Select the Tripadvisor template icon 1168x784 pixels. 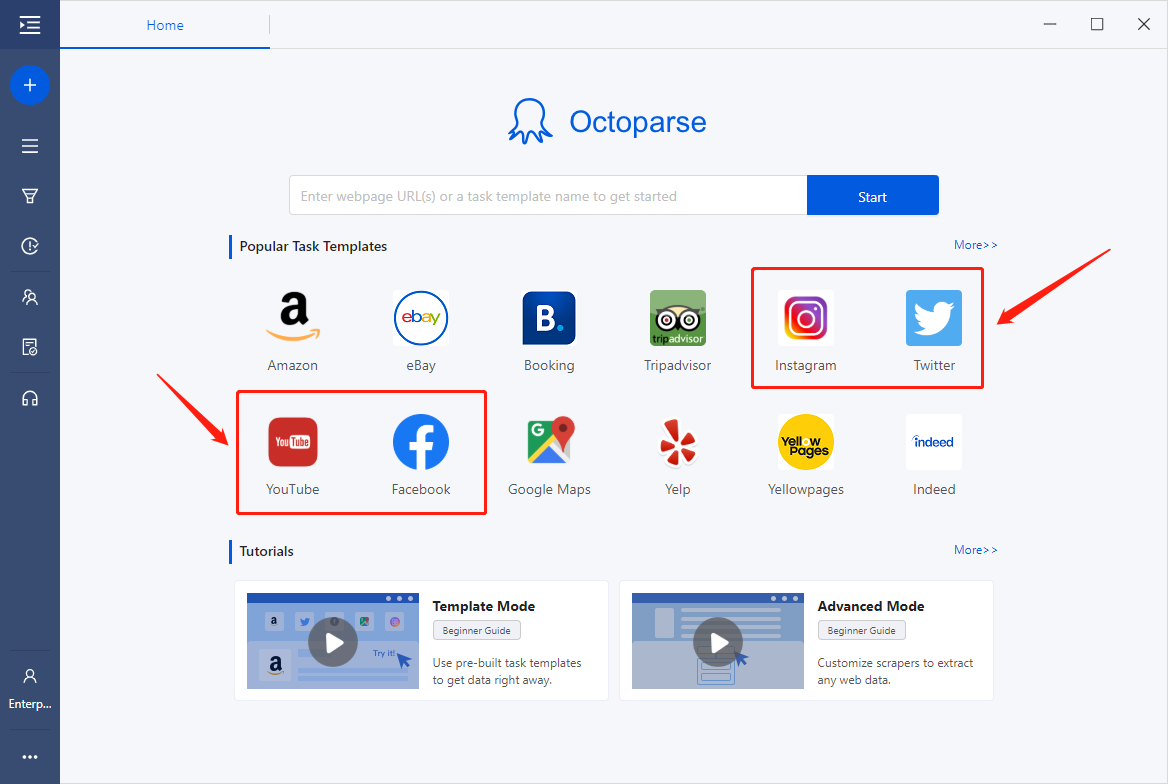(678, 318)
